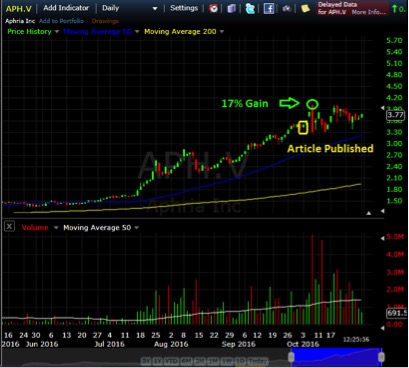Share chart via the Twitter bird icon
409x368 pixels.
pos(250,8)
